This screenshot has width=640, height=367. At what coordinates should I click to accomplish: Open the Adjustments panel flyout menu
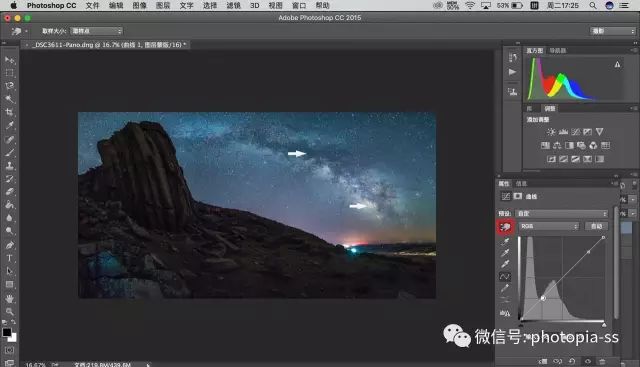tap(634, 108)
